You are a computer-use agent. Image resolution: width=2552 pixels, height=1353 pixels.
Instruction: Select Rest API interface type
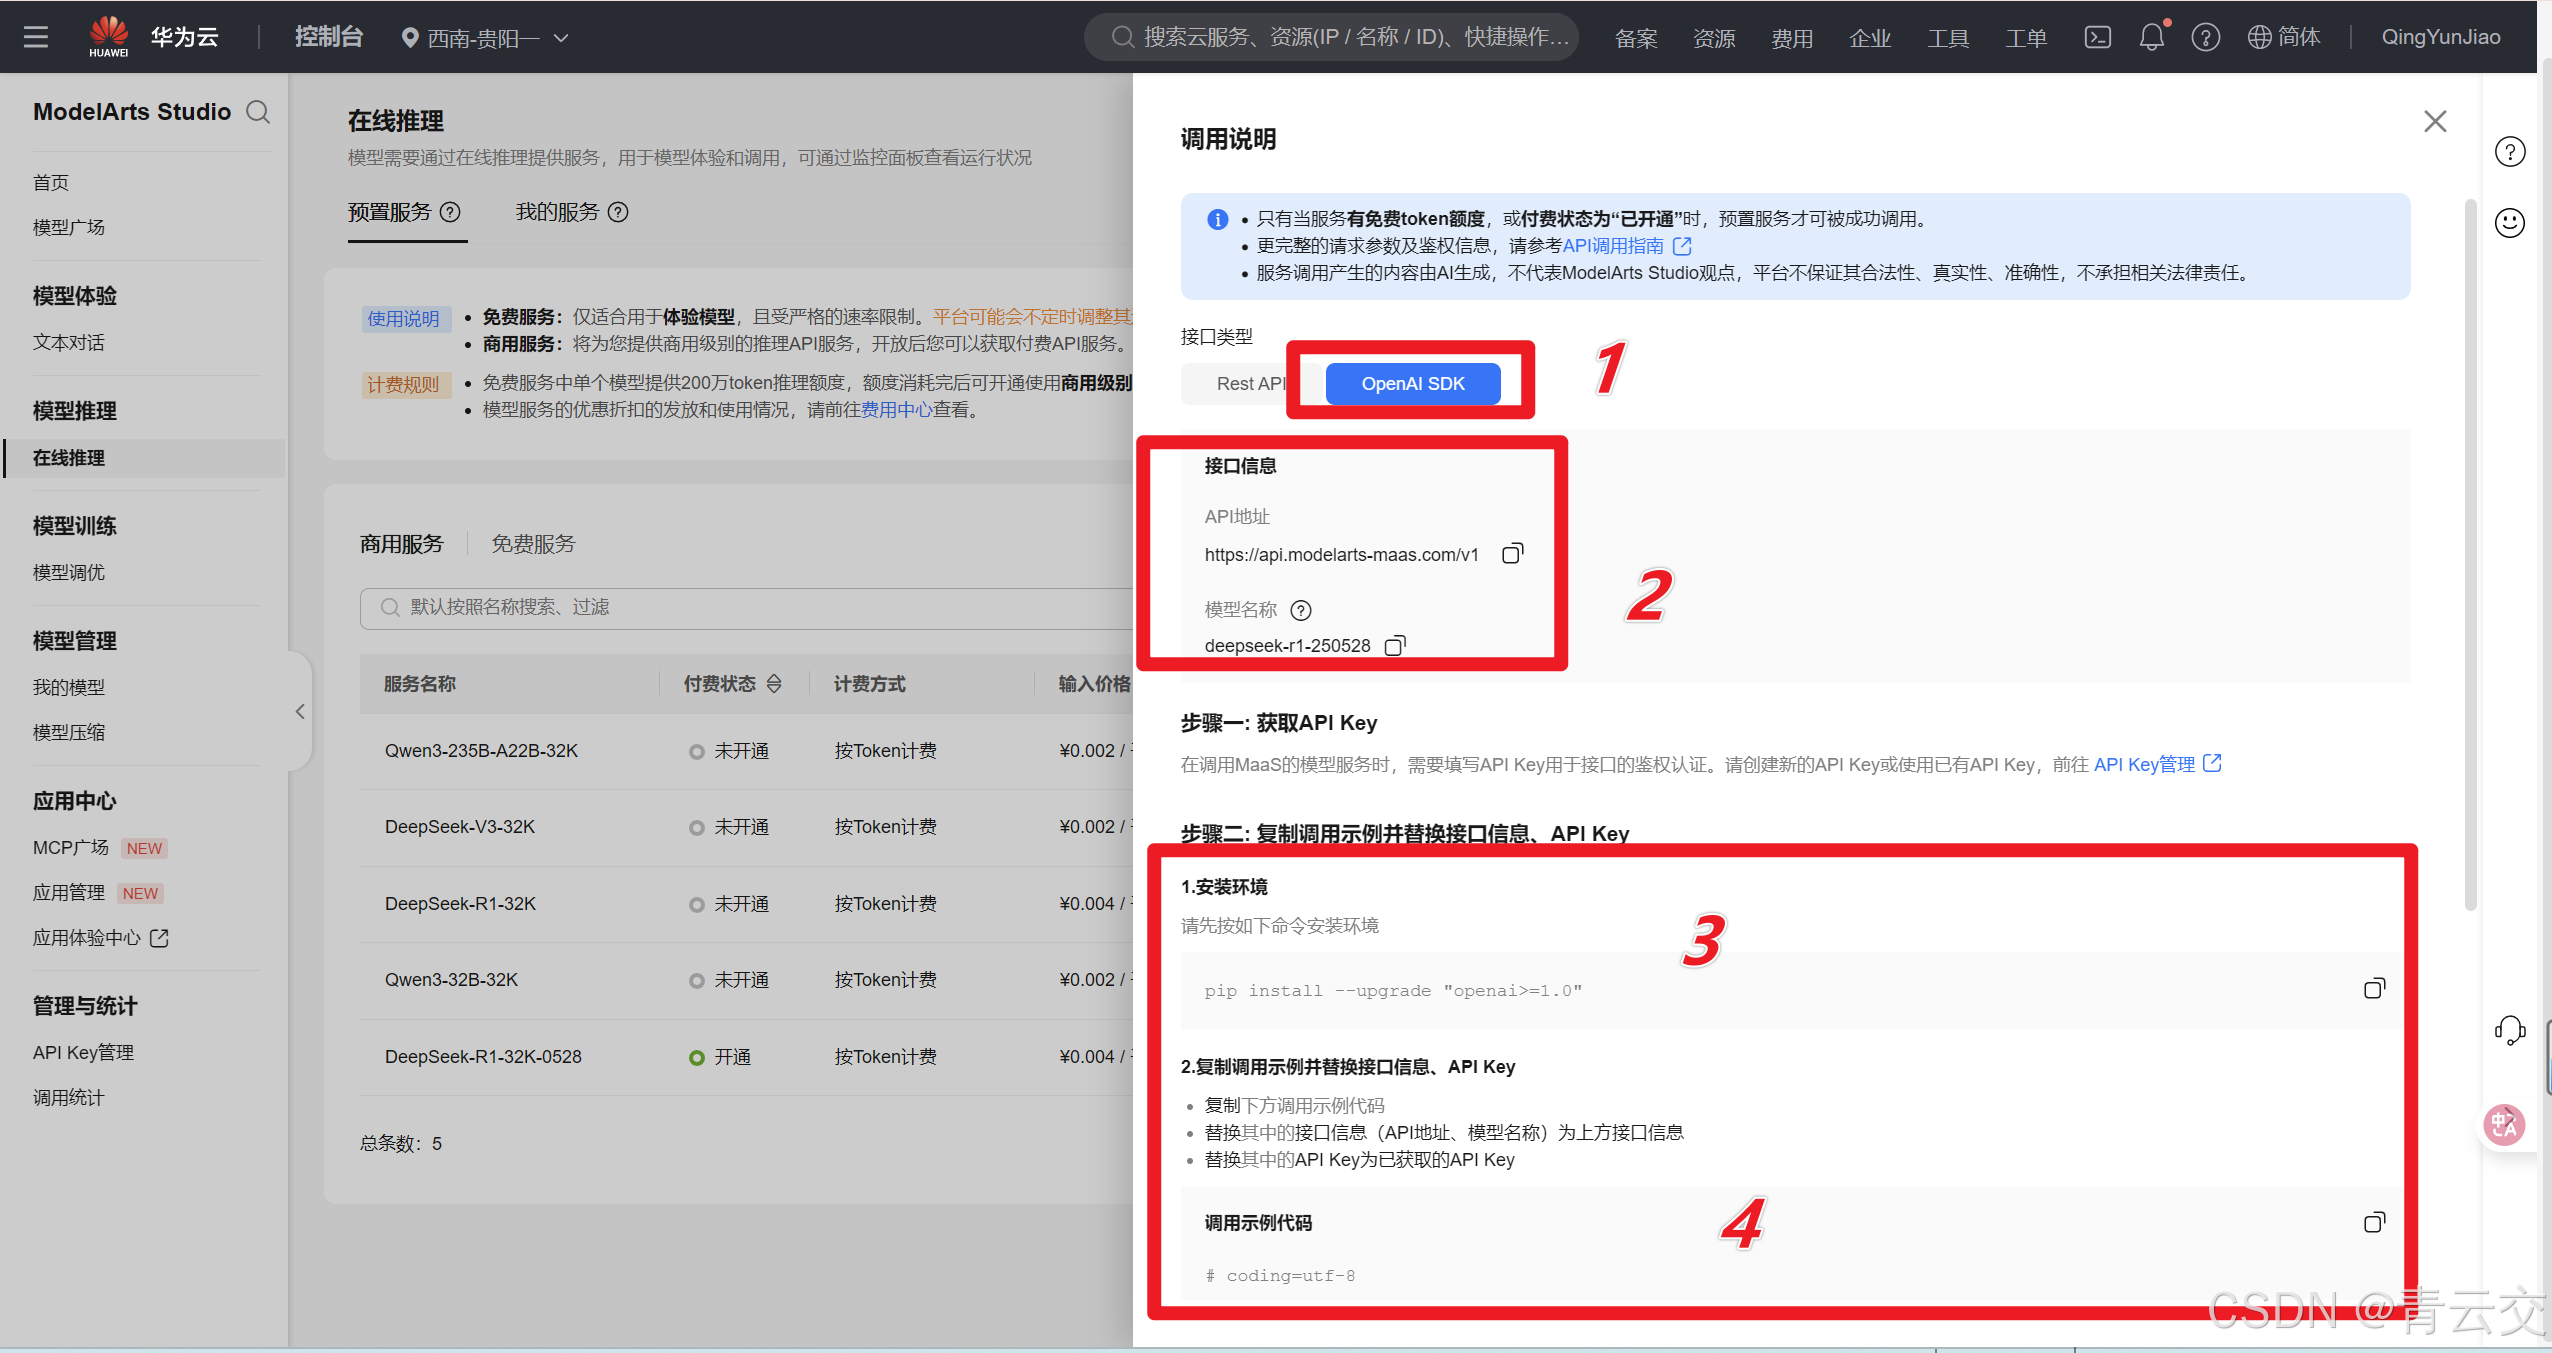[1250, 383]
